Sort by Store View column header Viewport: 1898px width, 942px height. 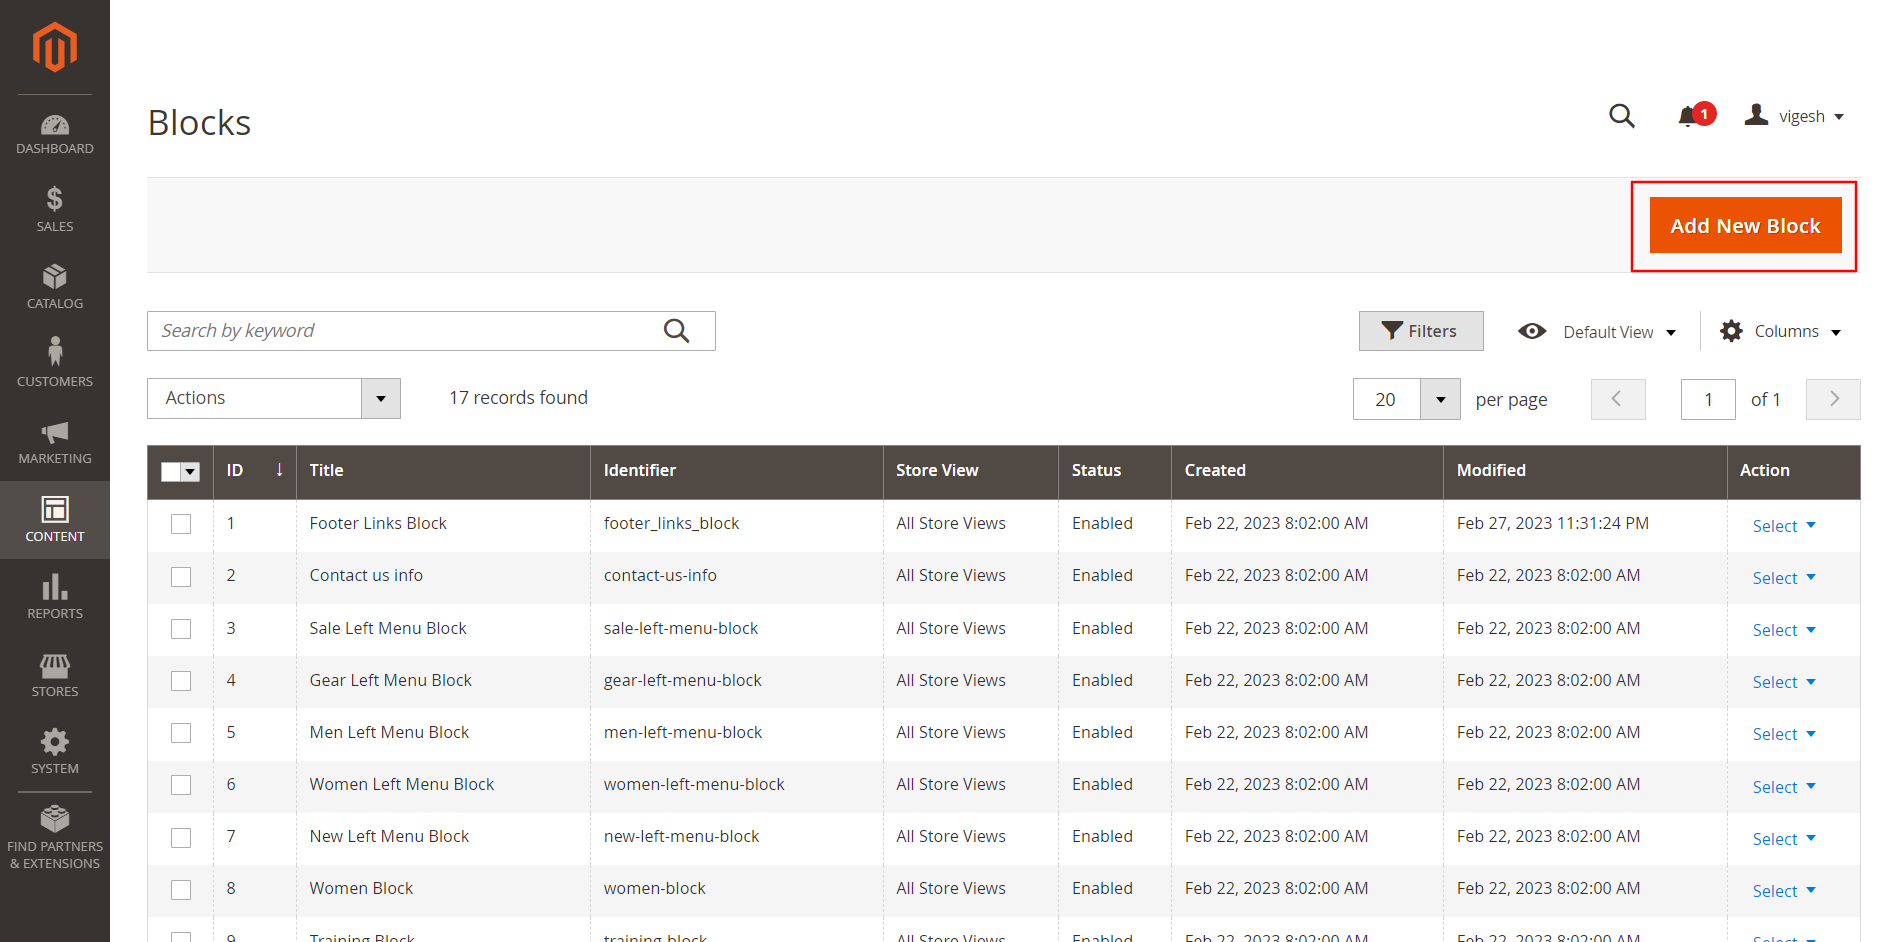pyautogui.click(x=971, y=471)
